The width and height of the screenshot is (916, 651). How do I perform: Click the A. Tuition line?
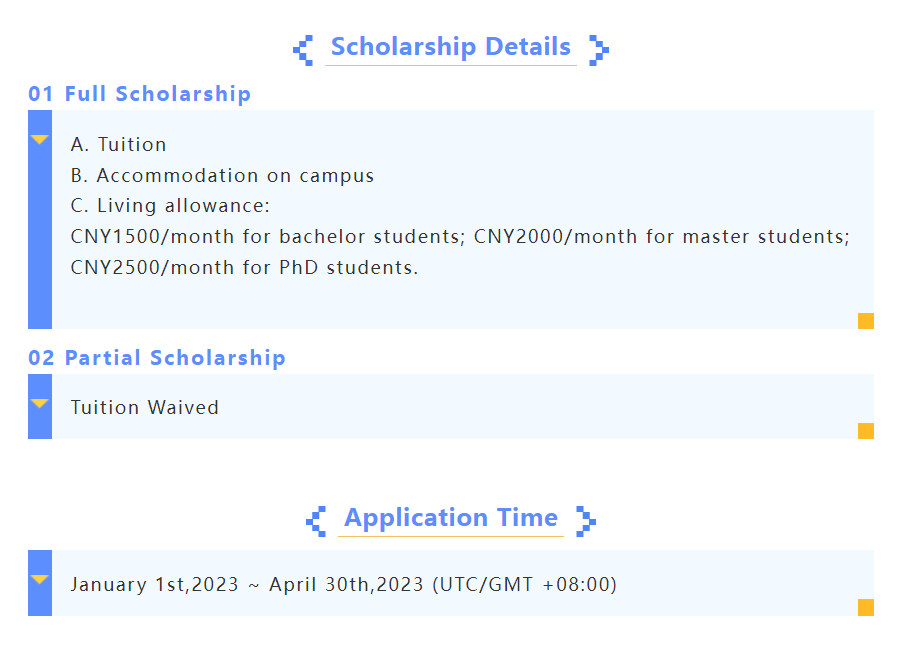pos(118,145)
